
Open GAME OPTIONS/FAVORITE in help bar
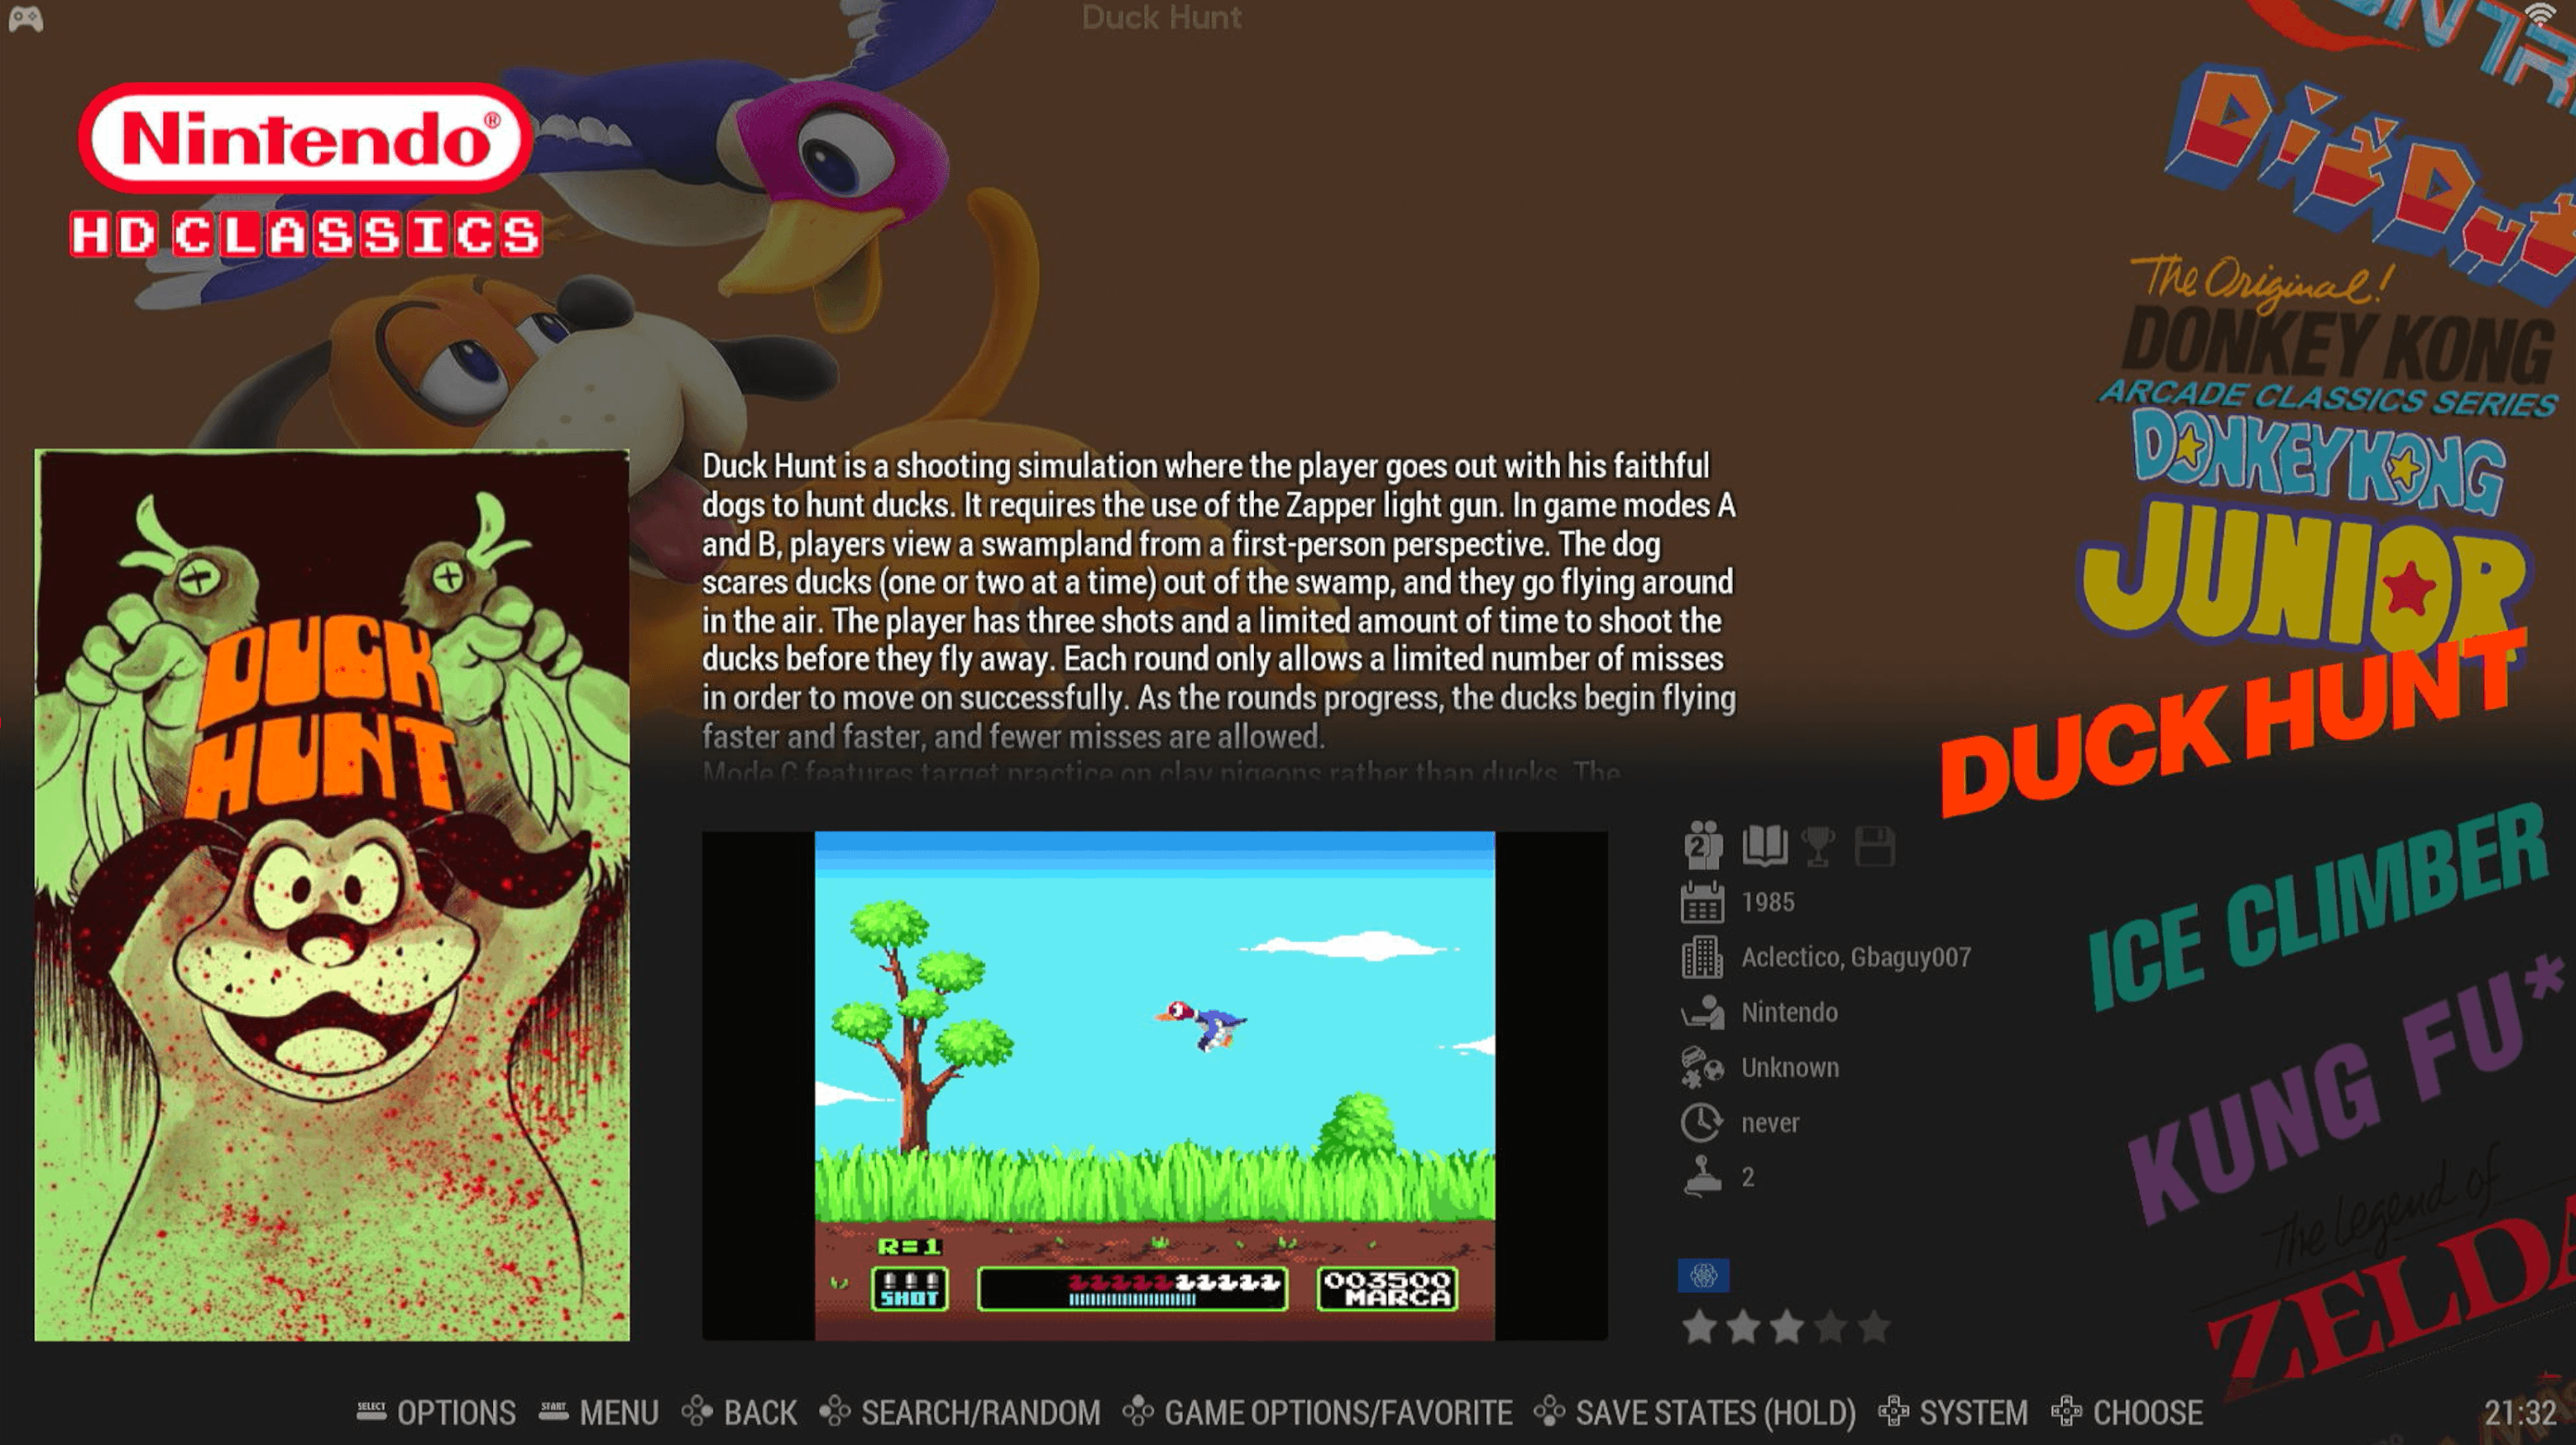[1338, 1413]
